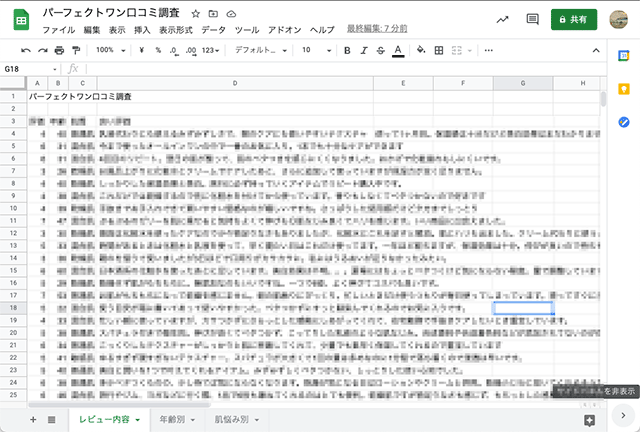
Task: Select row 10 header
Action: pos(13,208)
